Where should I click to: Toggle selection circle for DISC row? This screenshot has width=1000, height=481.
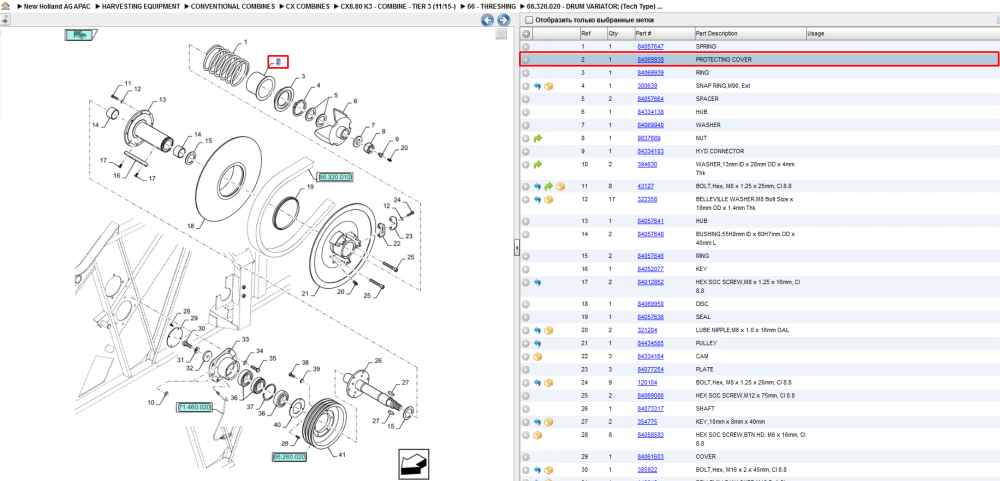(526, 304)
